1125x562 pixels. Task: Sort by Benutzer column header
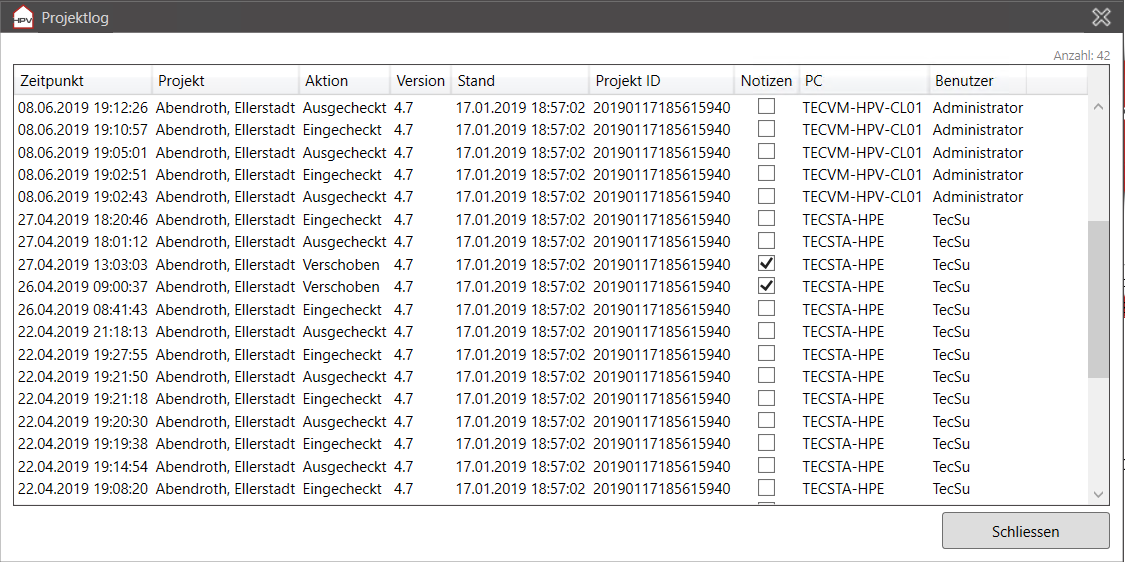[978, 81]
